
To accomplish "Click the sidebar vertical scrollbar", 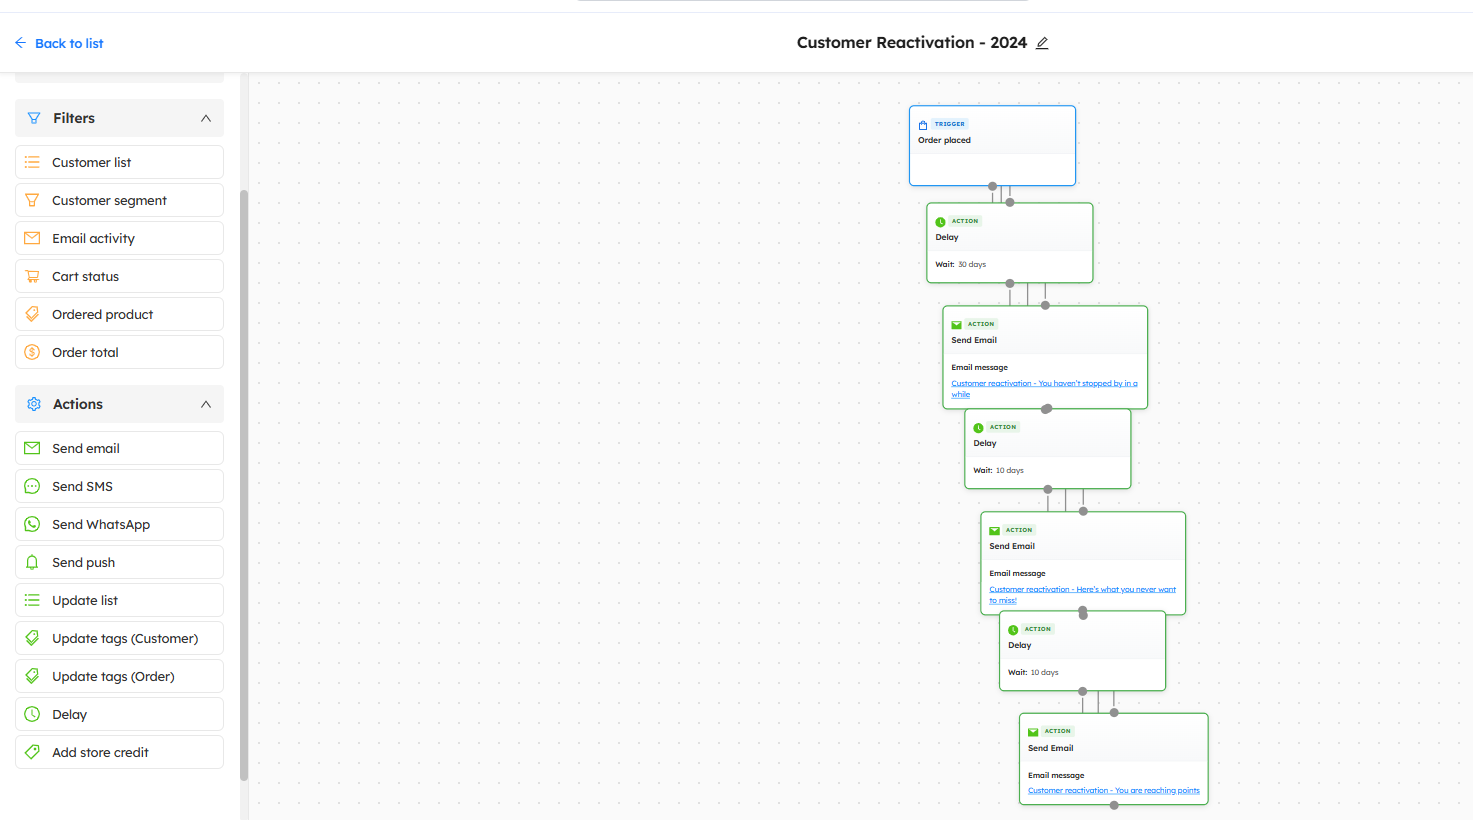I will (x=244, y=480).
